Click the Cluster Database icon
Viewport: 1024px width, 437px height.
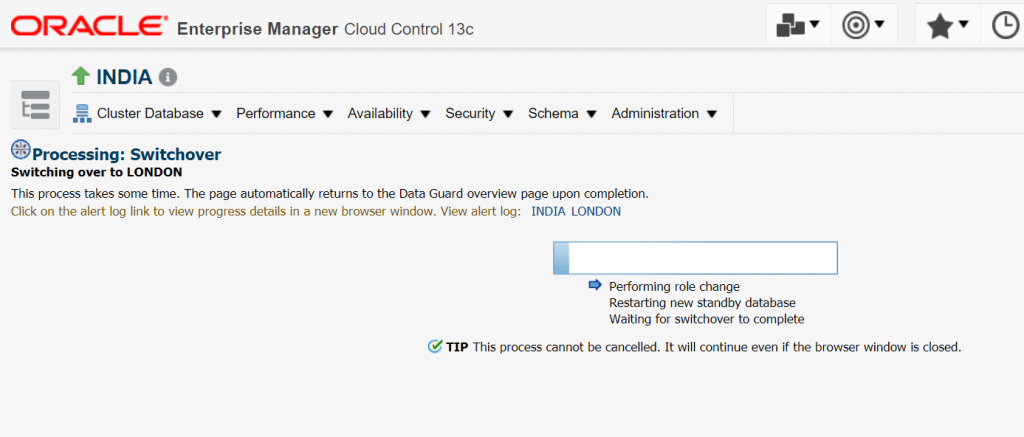click(83, 114)
